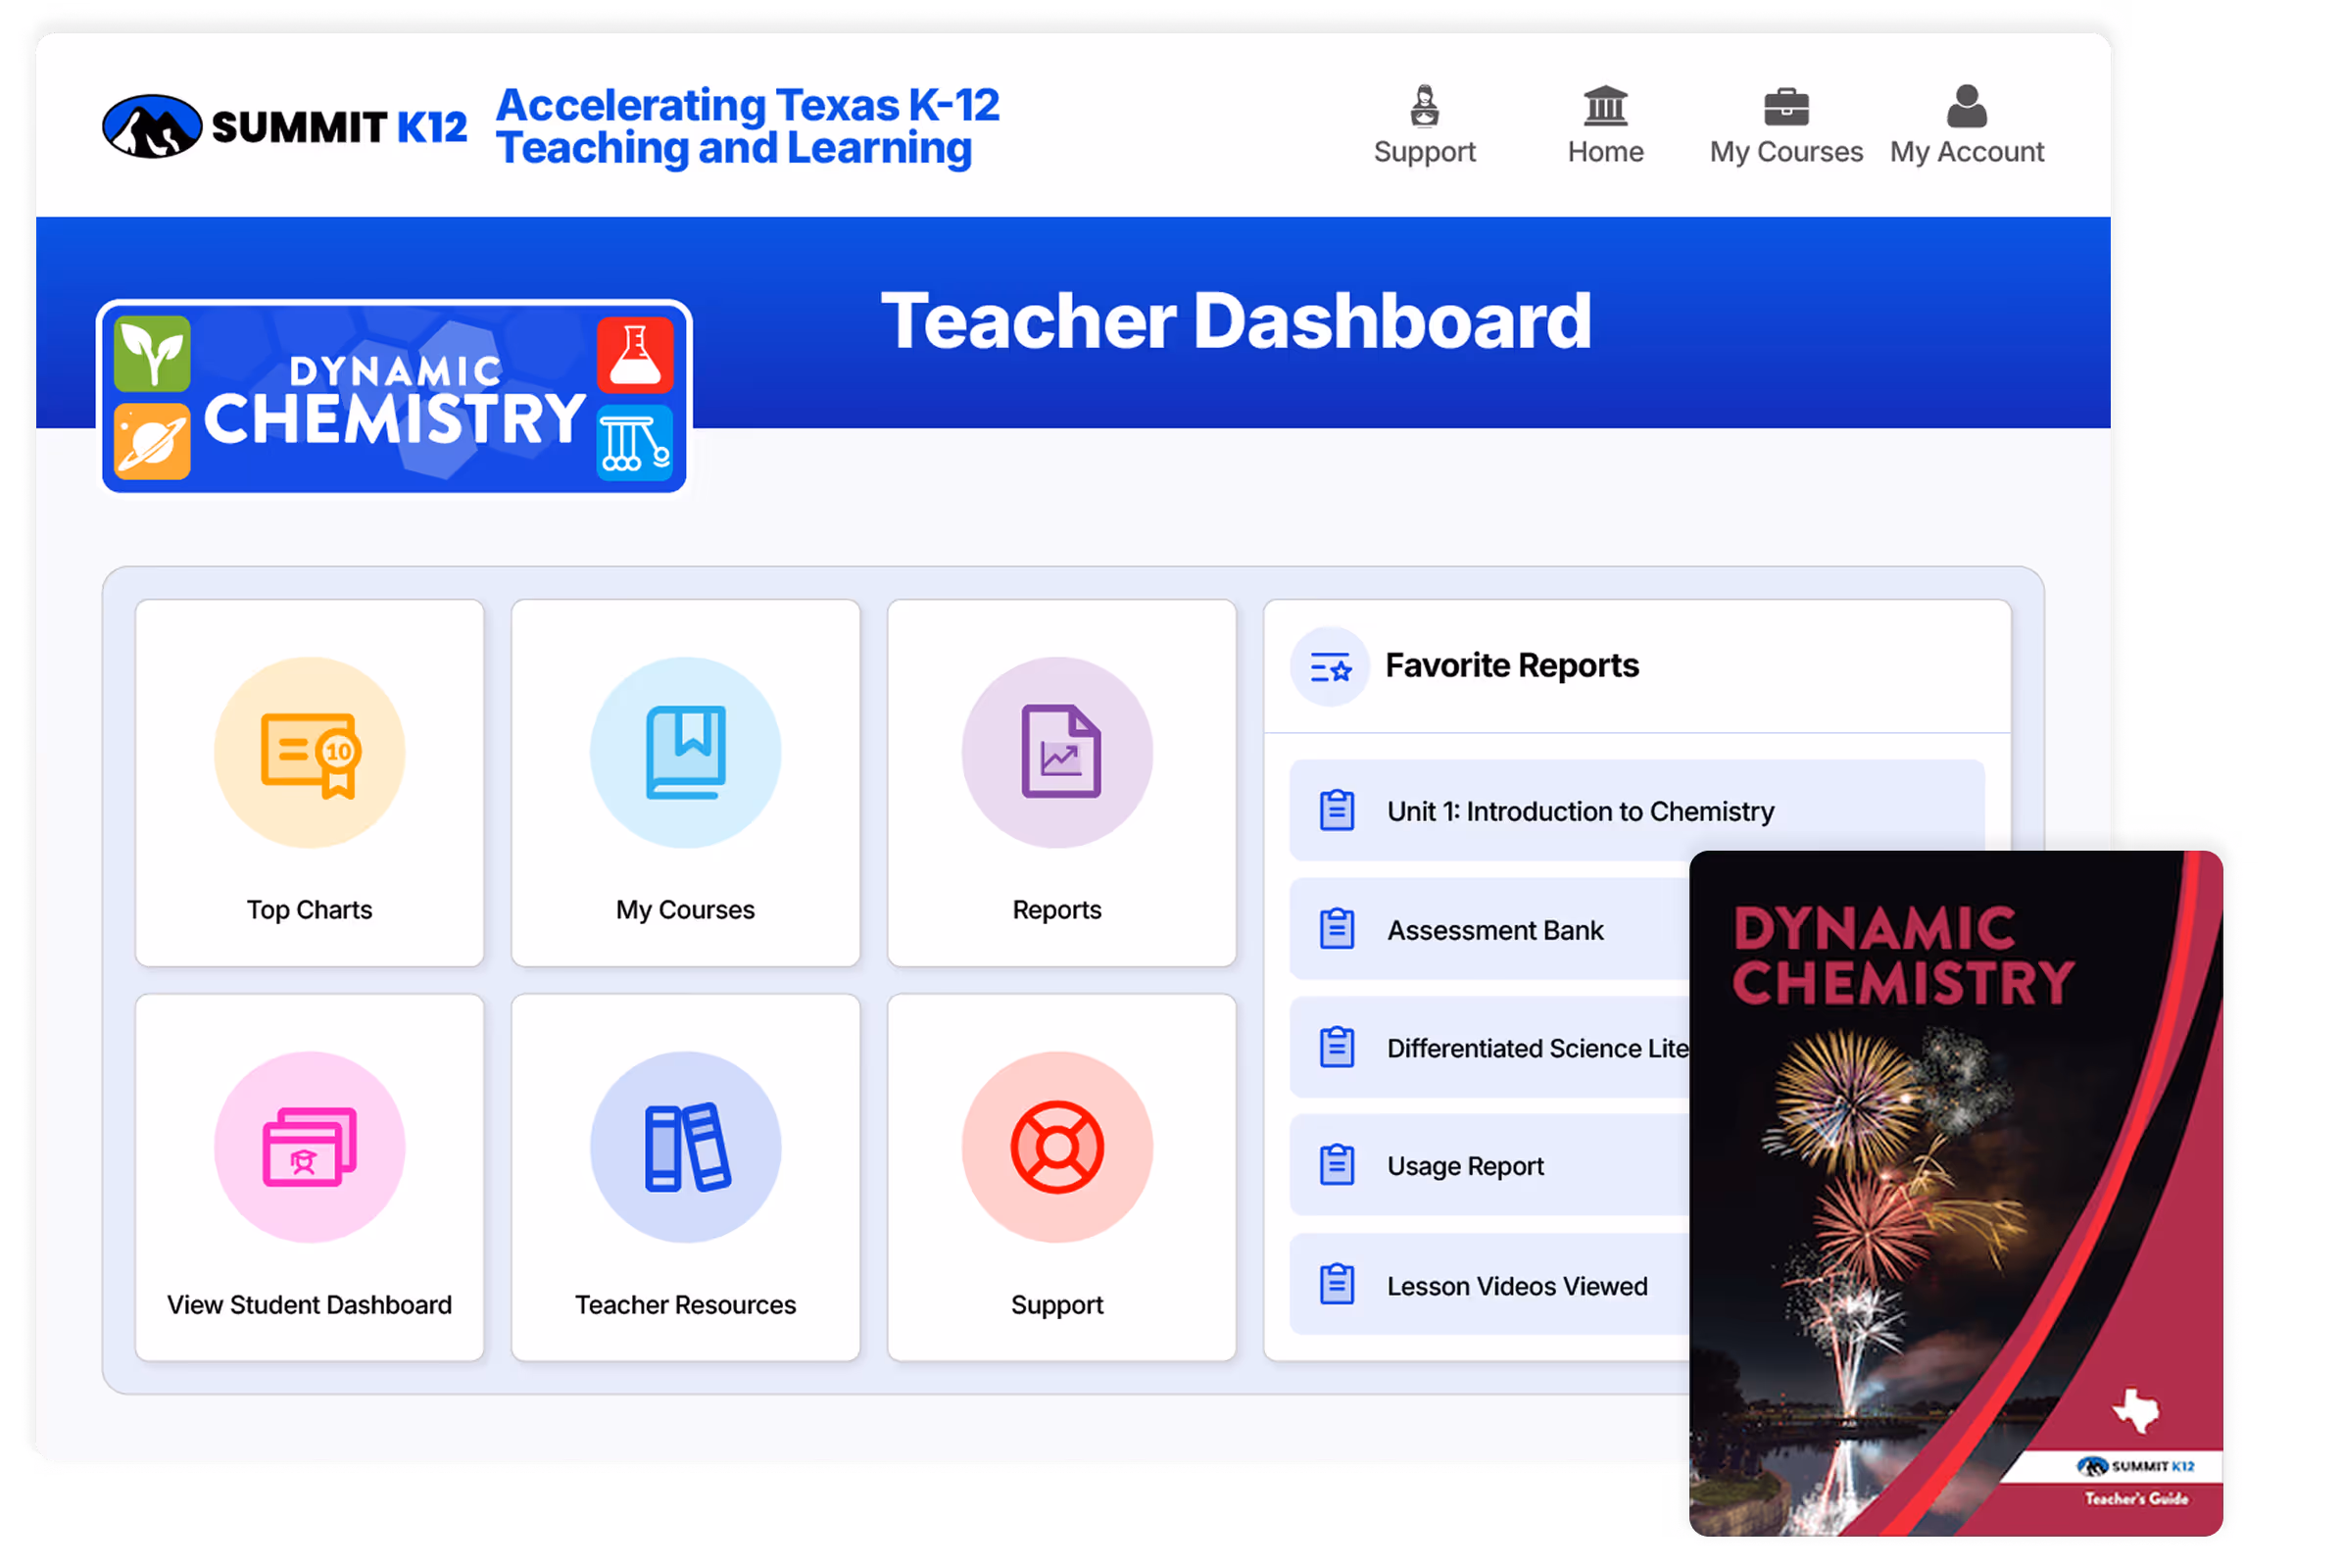
Task: Click the Summit K12 logo on guide cover
Action: click(2136, 1467)
